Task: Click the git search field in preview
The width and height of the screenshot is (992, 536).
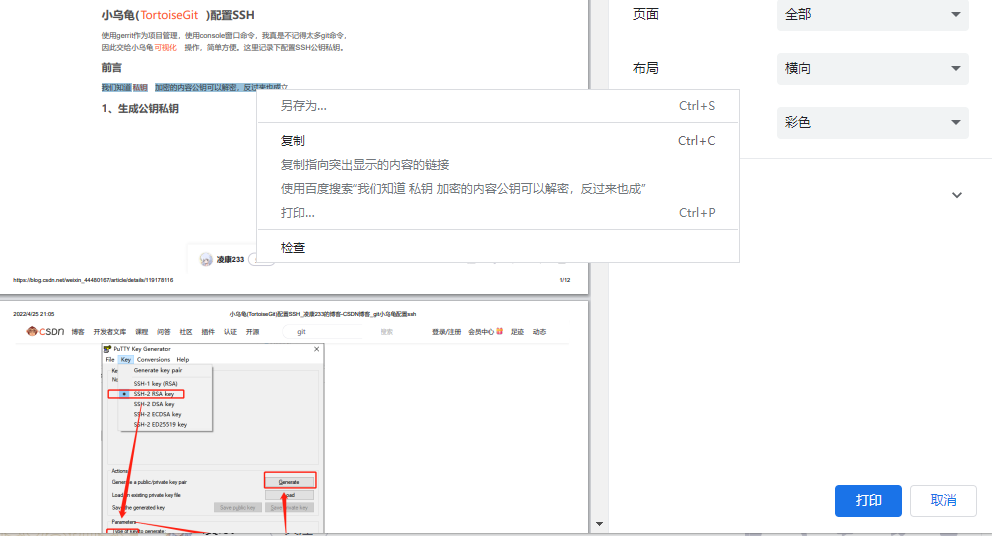Action: [x=325, y=332]
